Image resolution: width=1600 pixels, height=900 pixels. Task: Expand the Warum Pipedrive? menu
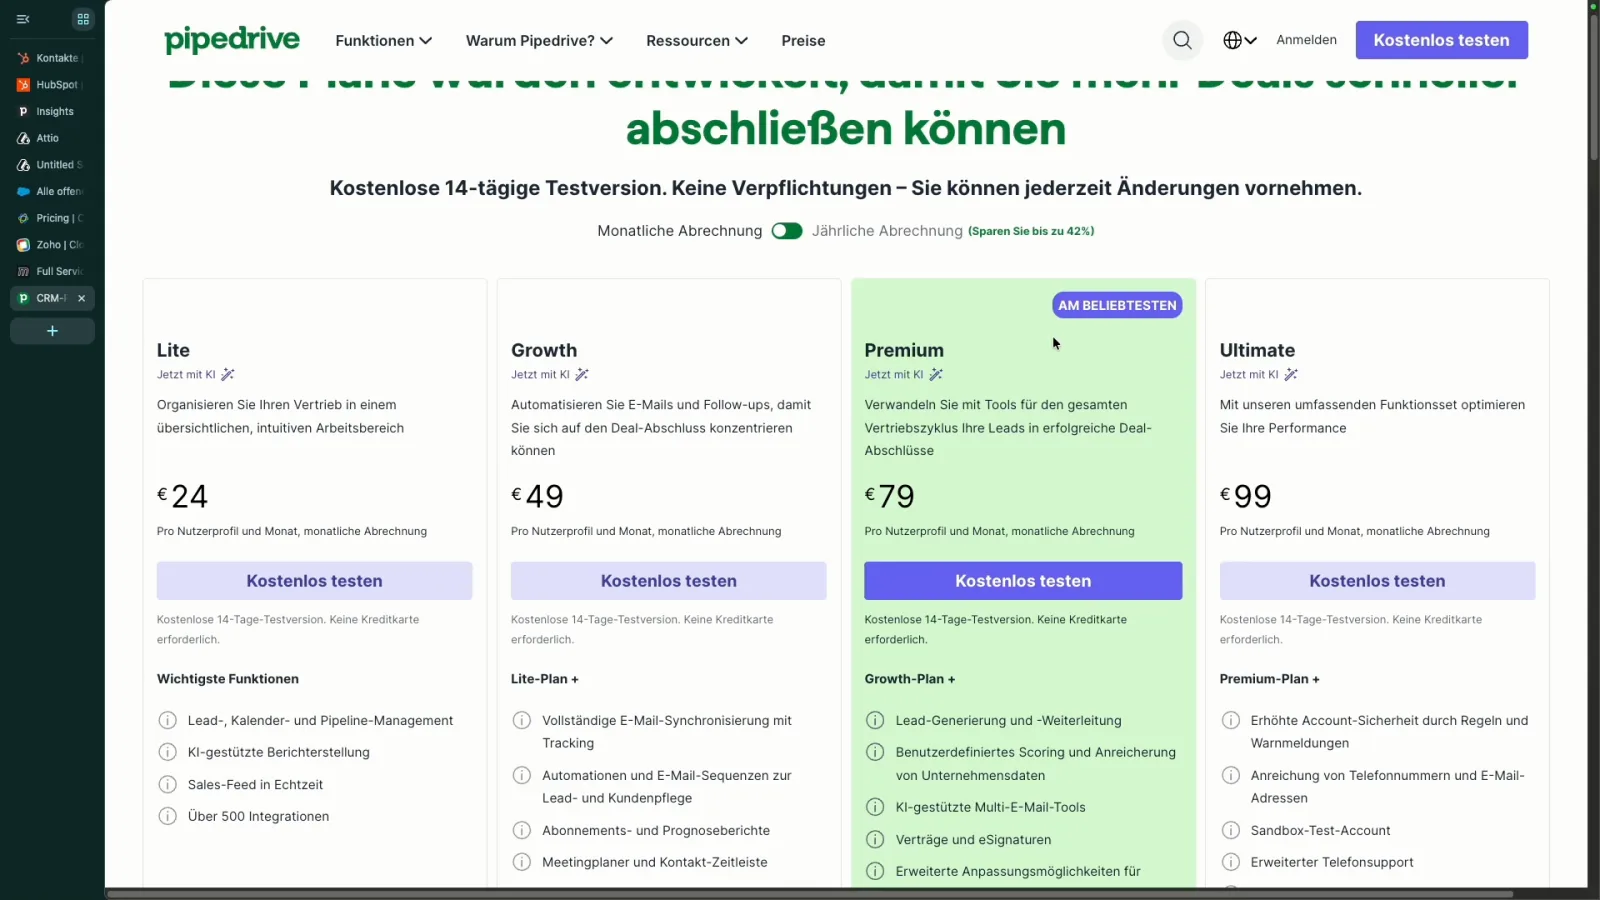click(x=540, y=41)
